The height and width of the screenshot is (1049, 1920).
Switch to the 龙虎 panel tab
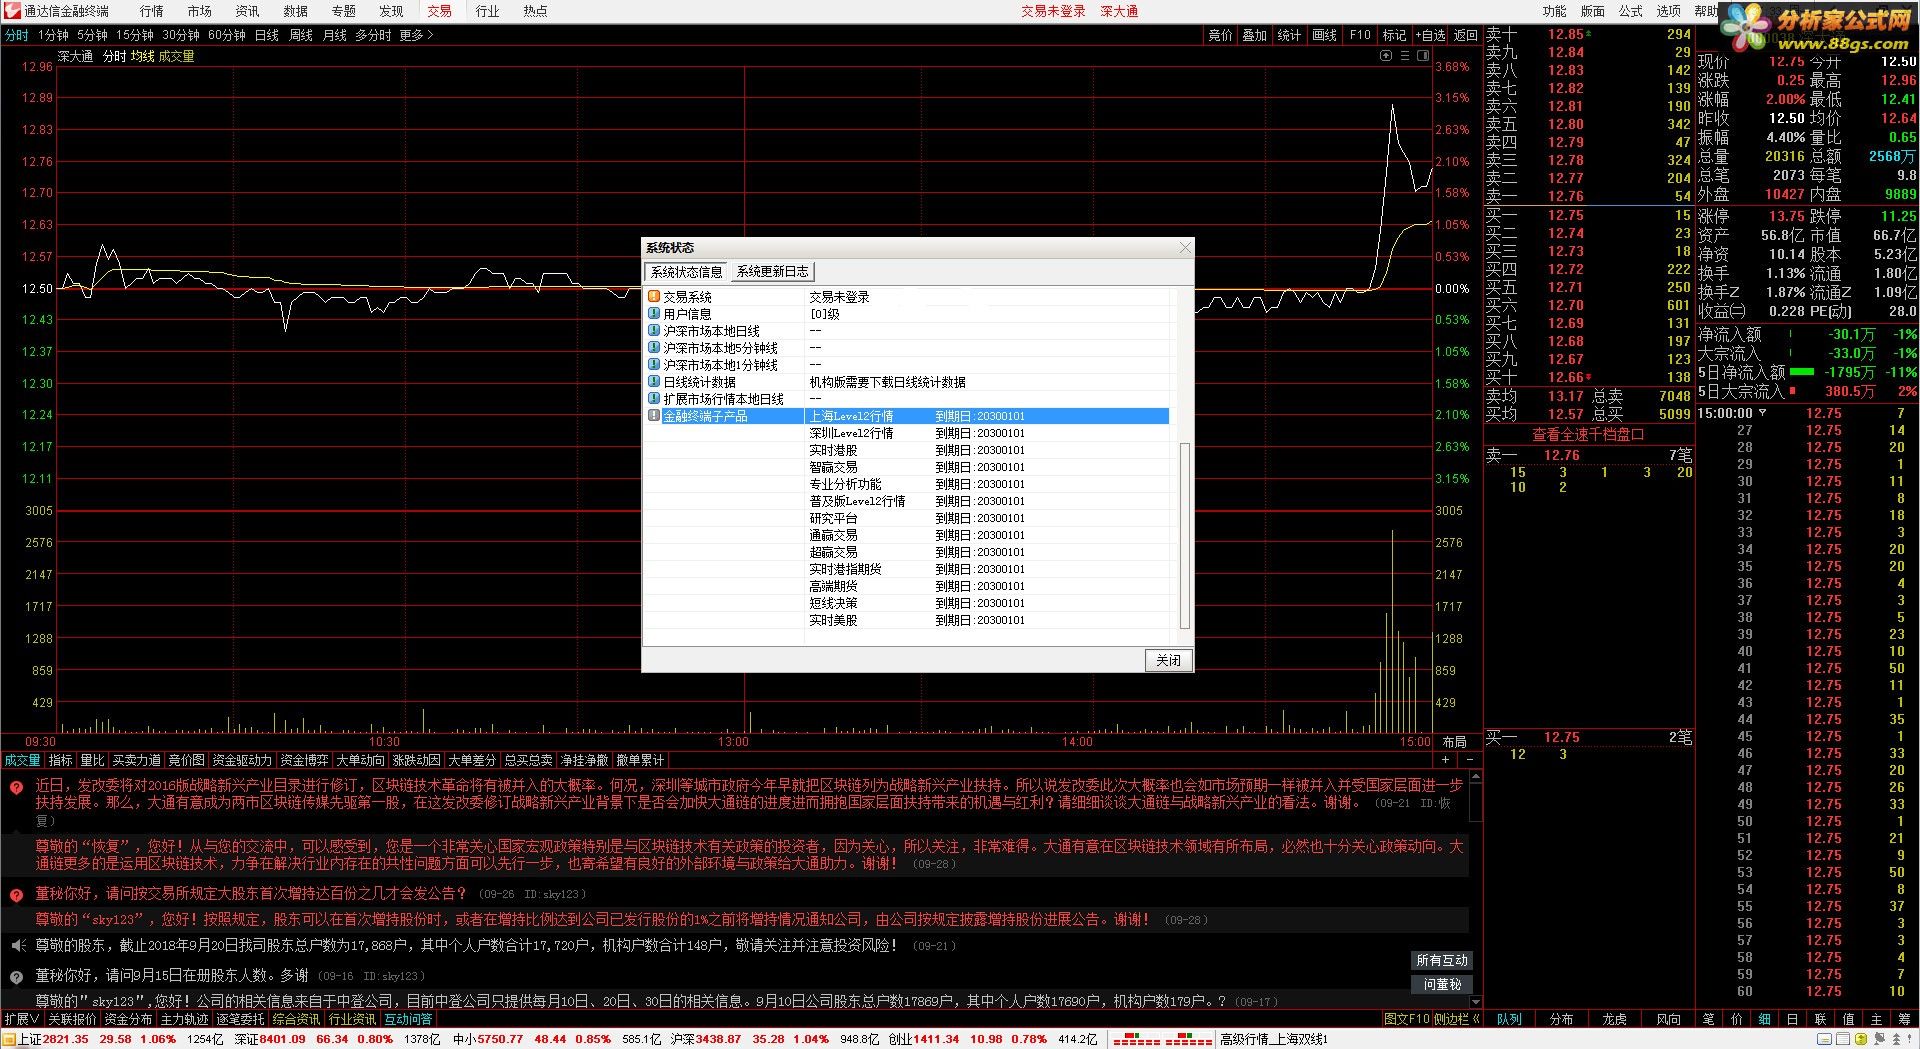(x=1614, y=1019)
